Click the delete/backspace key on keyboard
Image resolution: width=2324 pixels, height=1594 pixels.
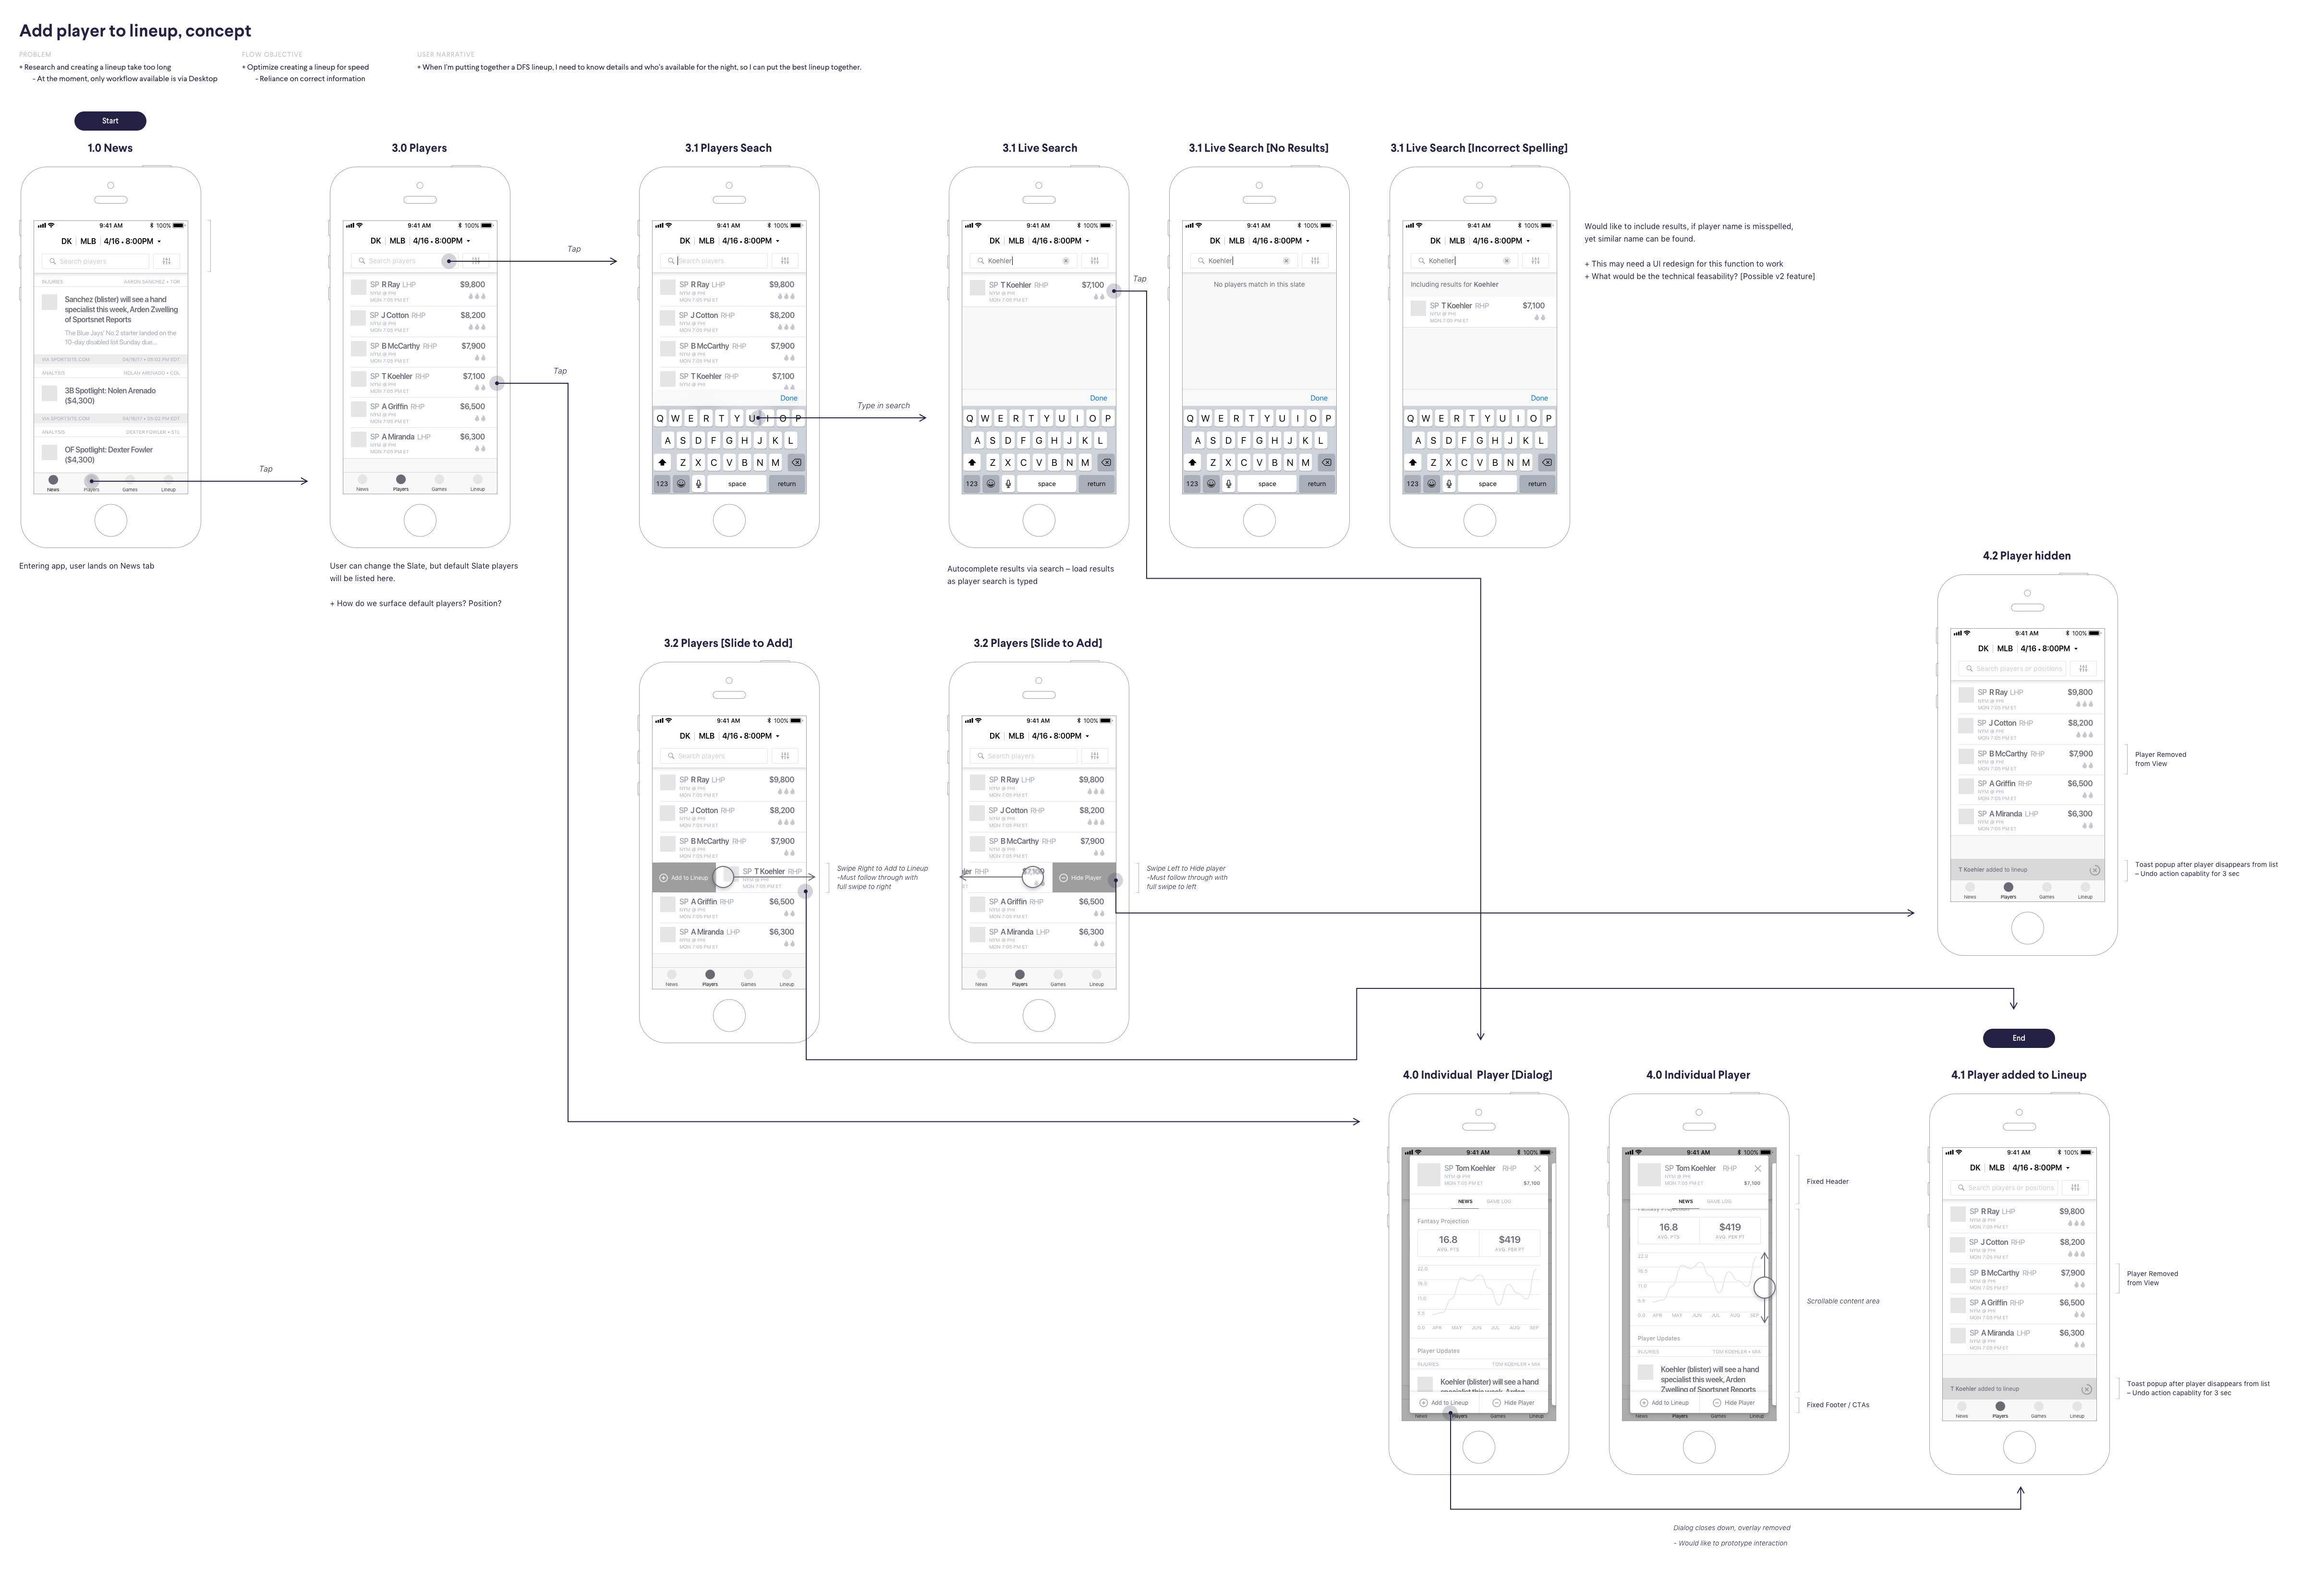click(798, 463)
